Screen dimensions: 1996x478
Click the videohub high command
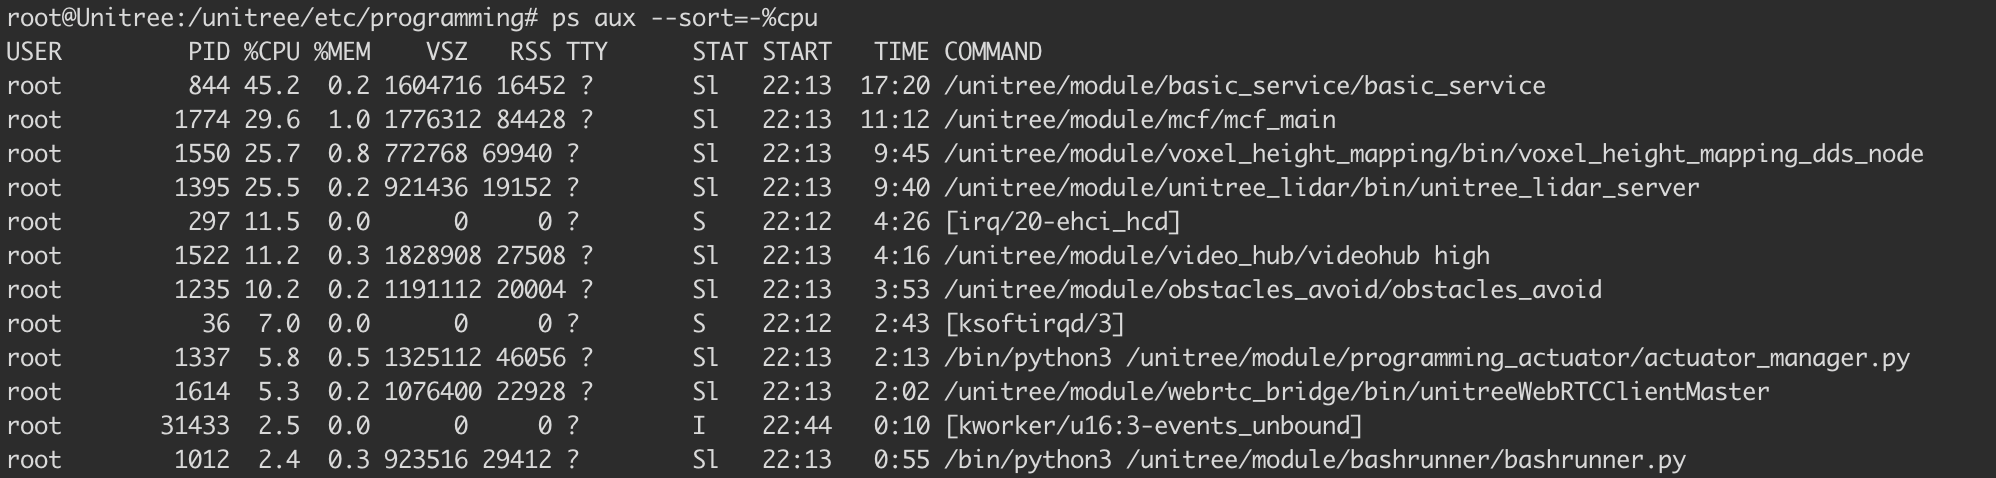click(x=1217, y=256)
